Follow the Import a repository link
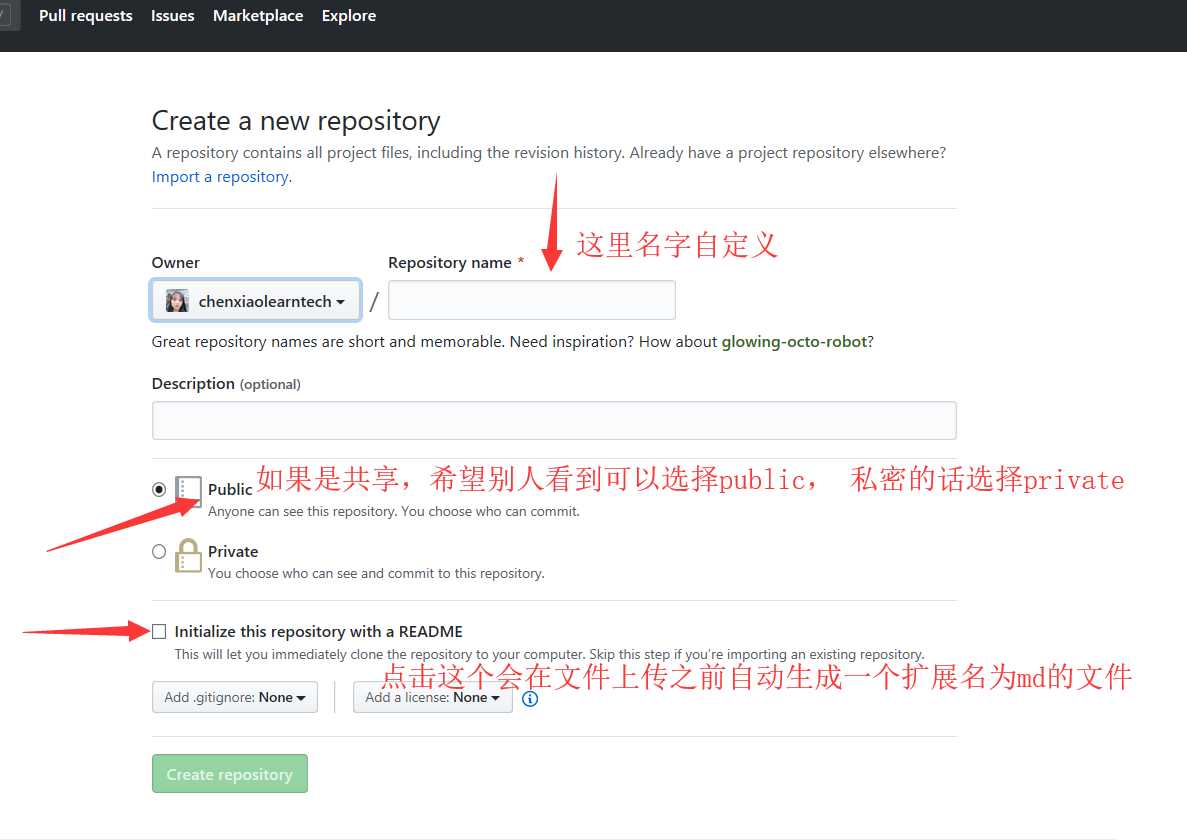This screenshot has height=840, width=1187. pos(220,177)
